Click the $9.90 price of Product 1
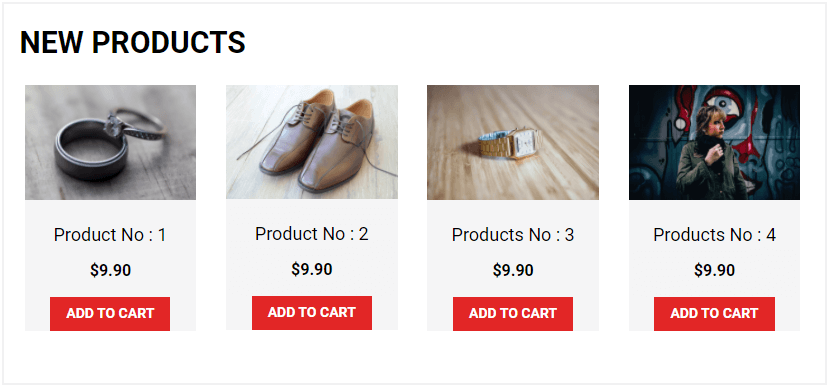This screenshot has width=830, height=387. (110, 271)
